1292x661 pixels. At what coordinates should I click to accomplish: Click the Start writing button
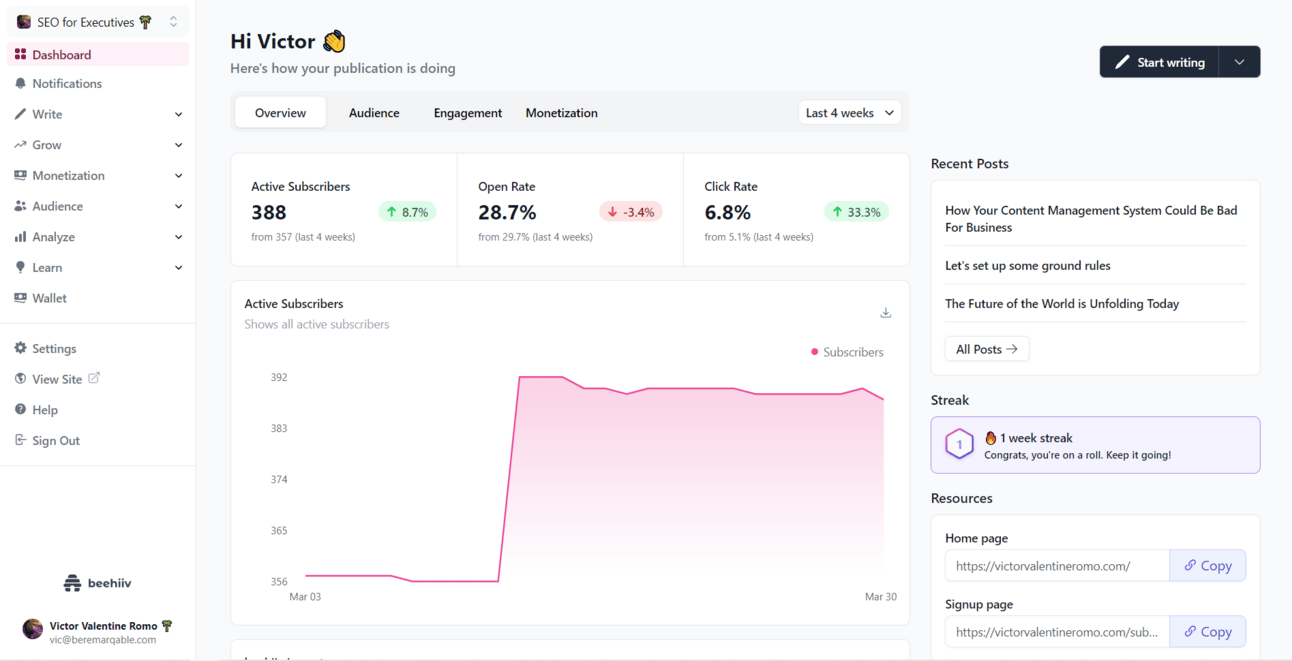click(1159, 62)
